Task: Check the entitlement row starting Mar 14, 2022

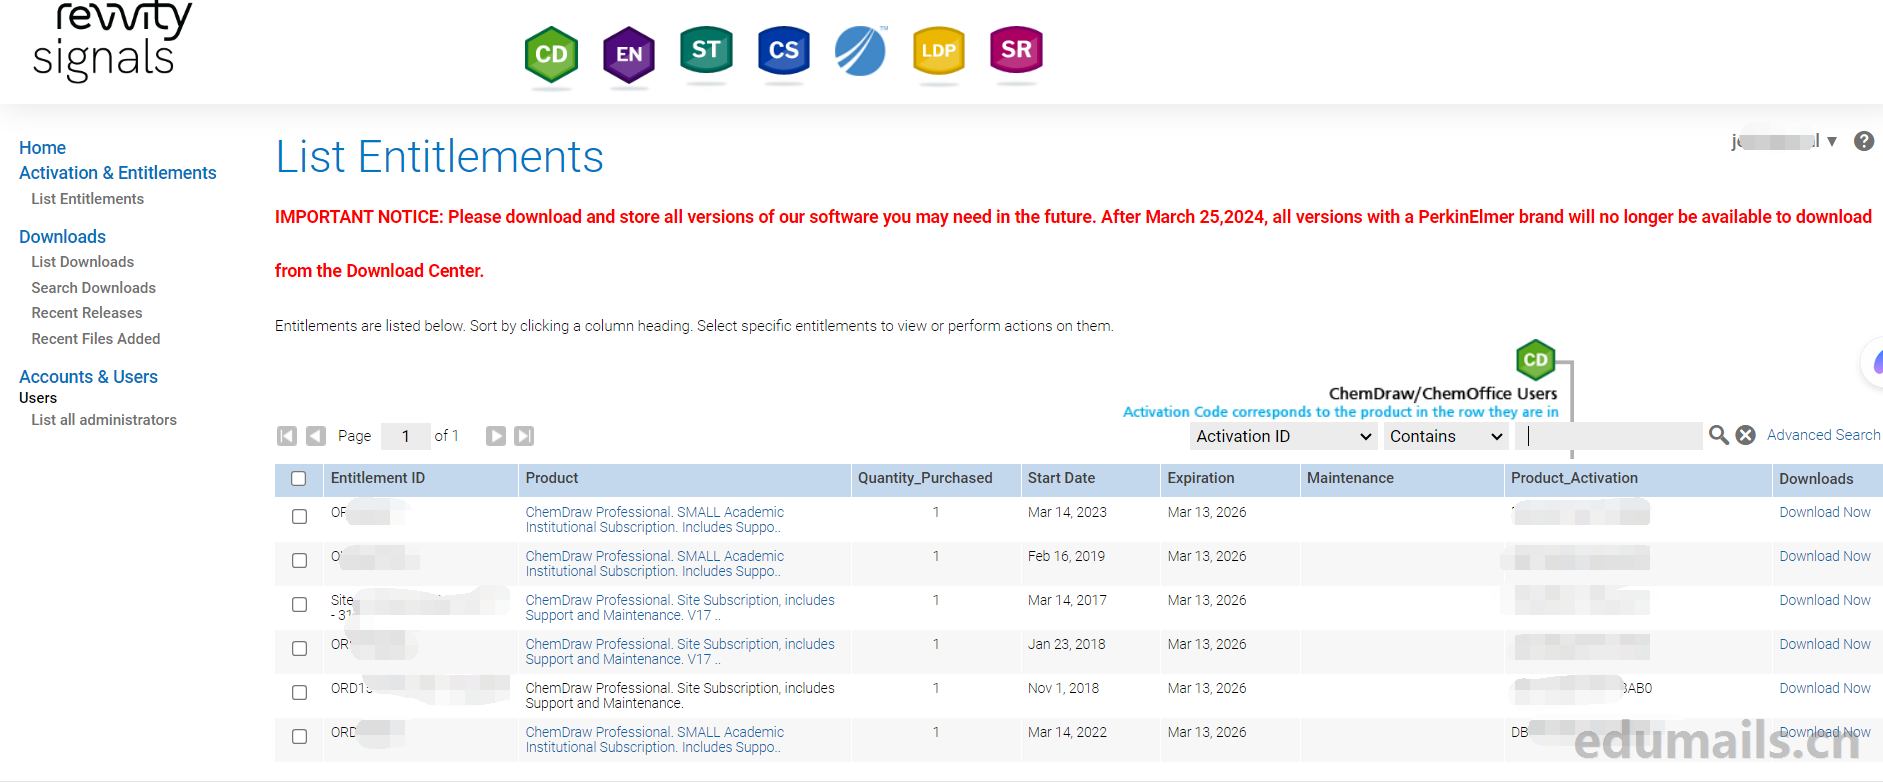Action: pyautogui.click(x=299, y=737)
